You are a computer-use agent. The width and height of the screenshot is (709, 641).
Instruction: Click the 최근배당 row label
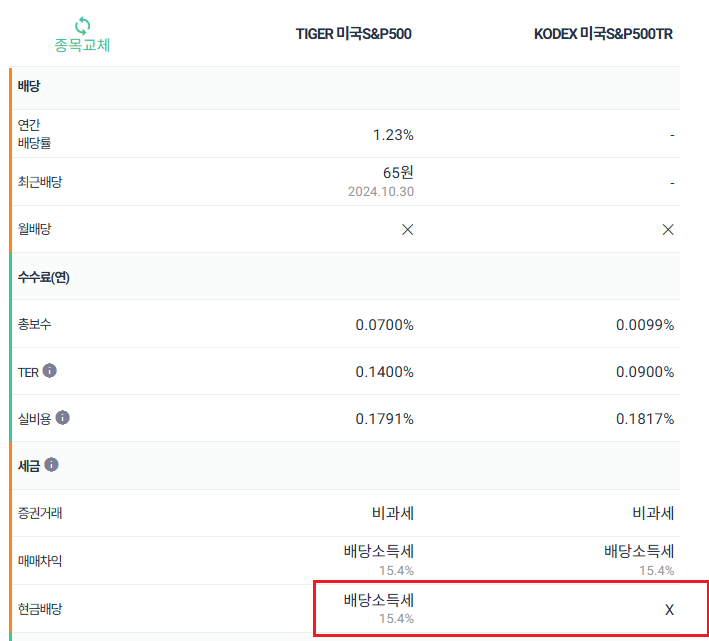[40, 182]
